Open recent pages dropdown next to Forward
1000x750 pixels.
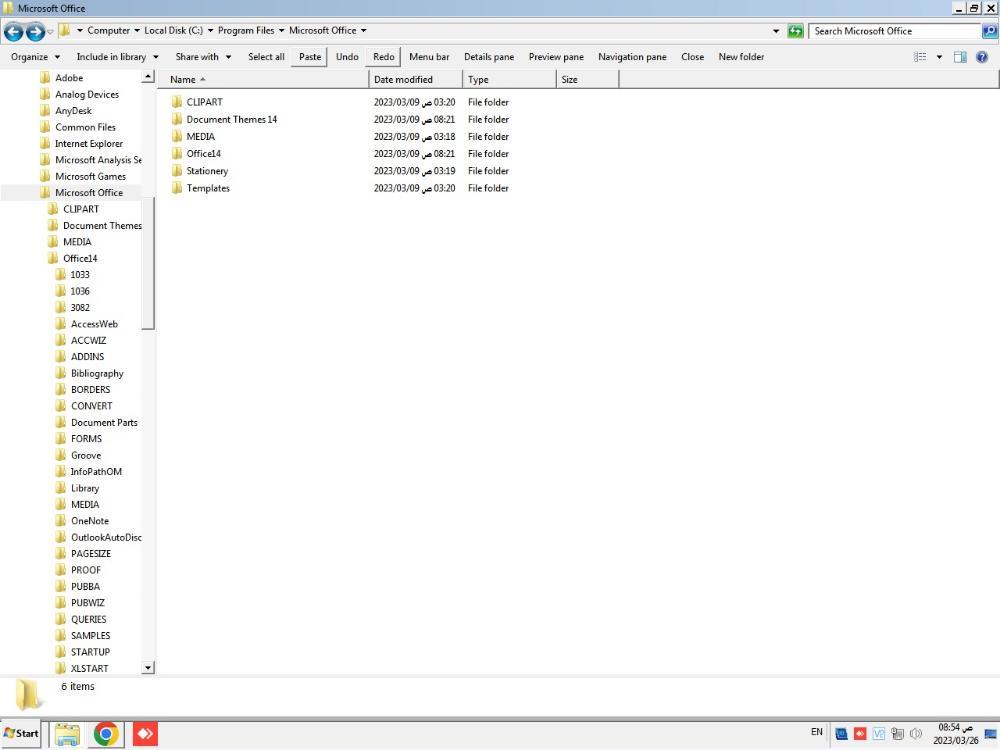(50, 31)
